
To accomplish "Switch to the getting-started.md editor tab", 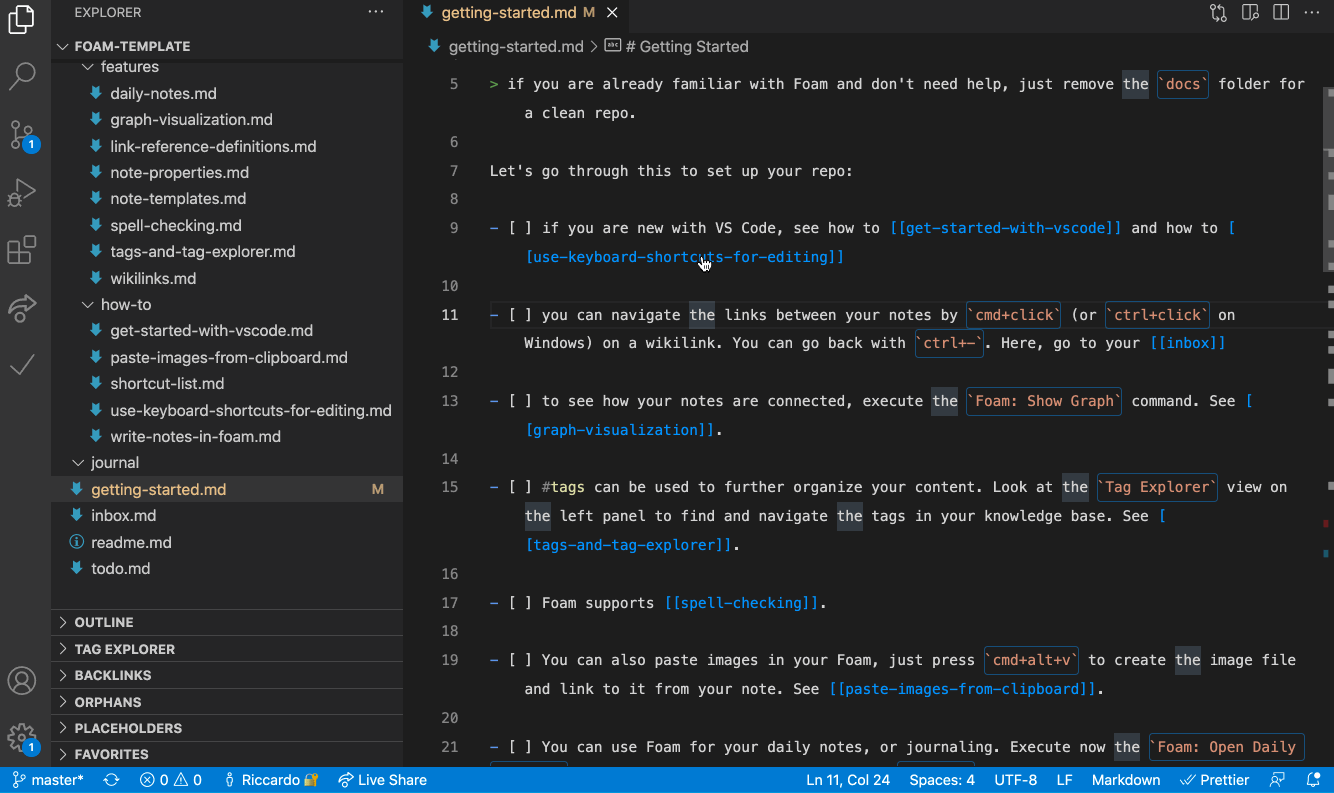I will click(513, 13).
